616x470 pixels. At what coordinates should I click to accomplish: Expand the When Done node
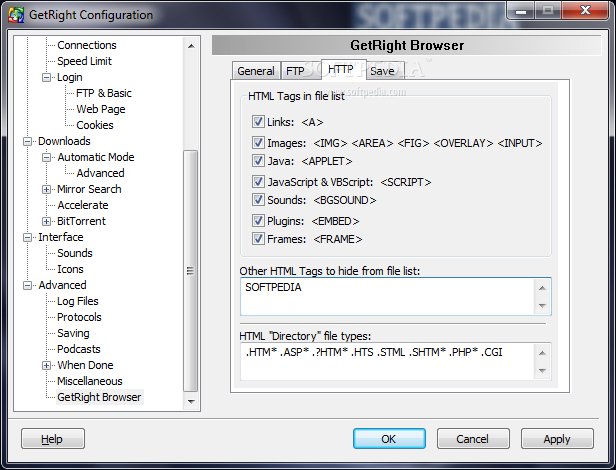46,366
